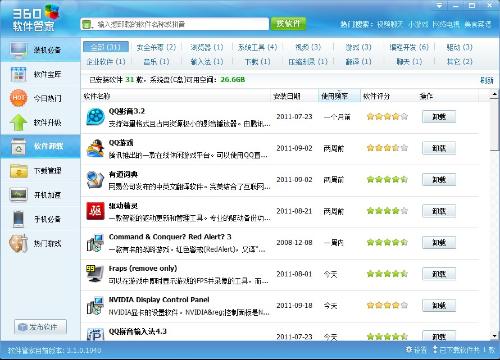The width and height of the screenshot is (500, 360).
Task: Focus the software name search field
Action: point(175,24)
